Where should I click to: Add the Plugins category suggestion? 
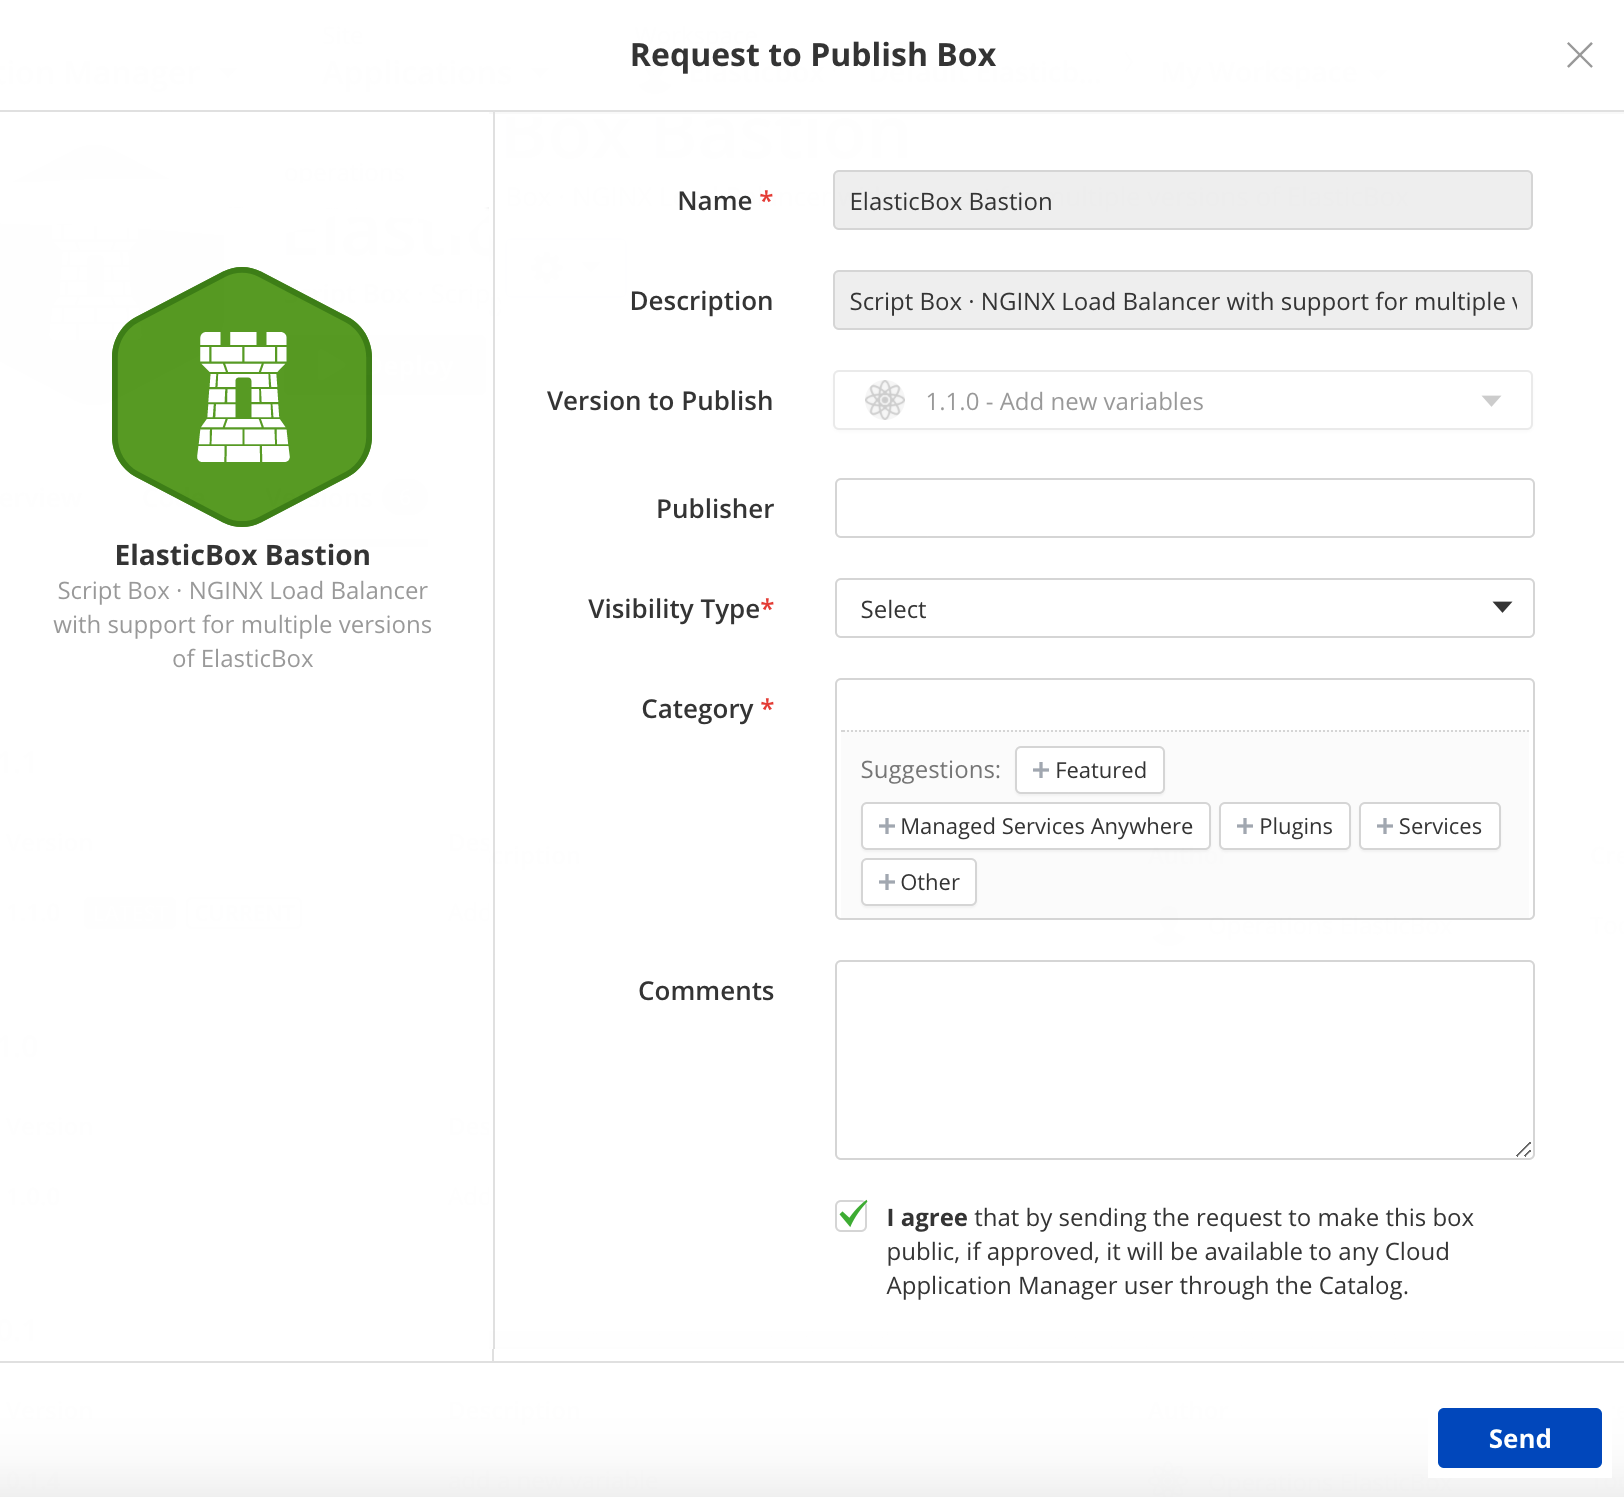pos(1285,826)
